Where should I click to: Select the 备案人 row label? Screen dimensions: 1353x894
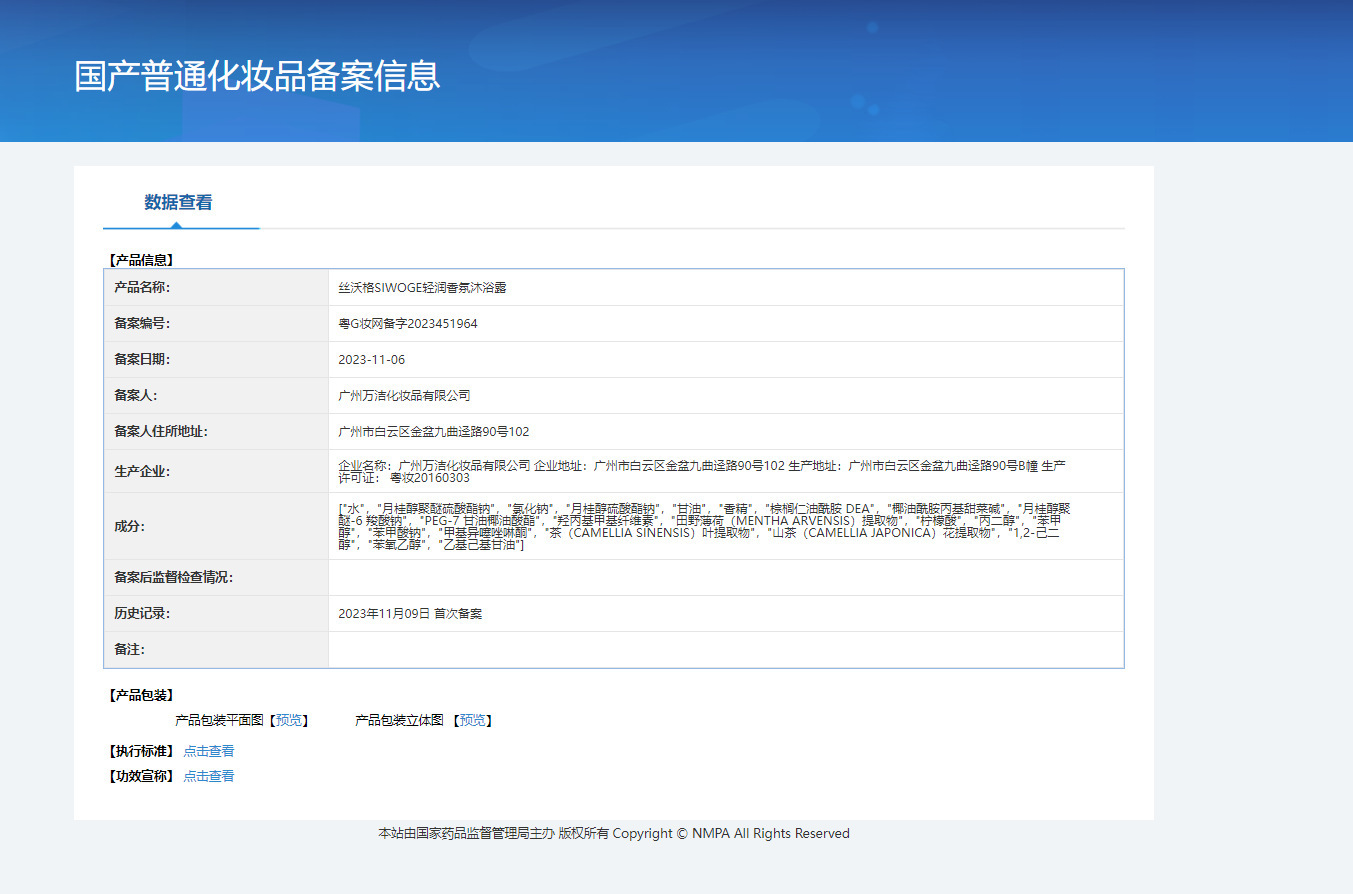pos(136,396)
